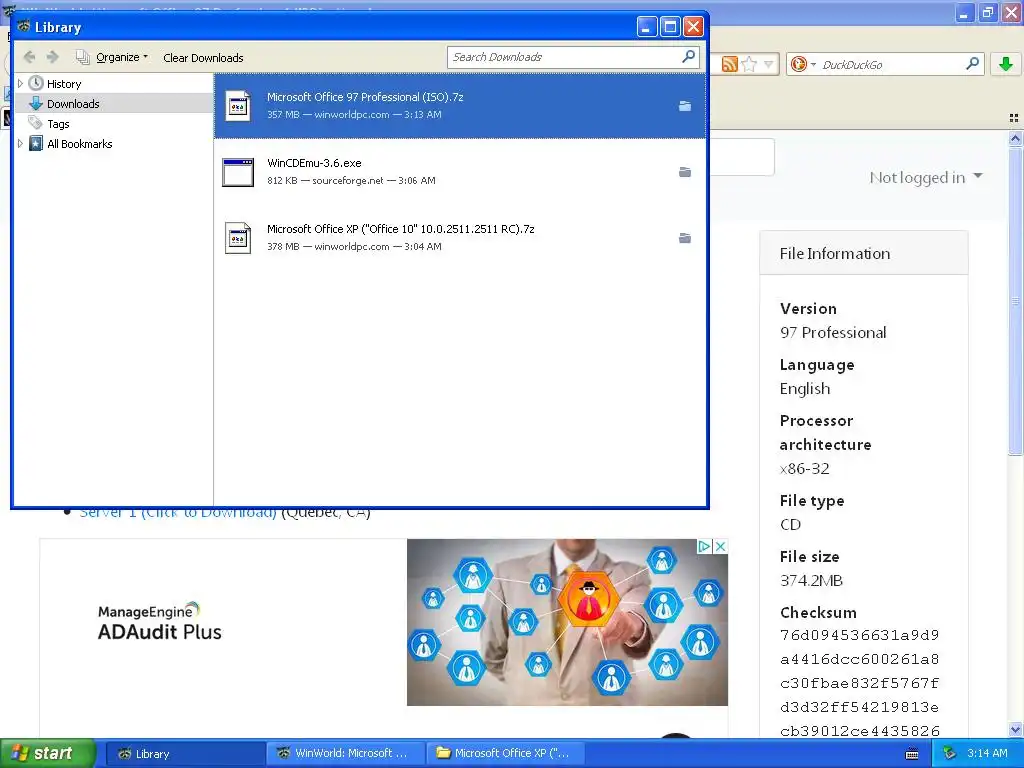Go forward with the Library forward arrow

(53, 57)
